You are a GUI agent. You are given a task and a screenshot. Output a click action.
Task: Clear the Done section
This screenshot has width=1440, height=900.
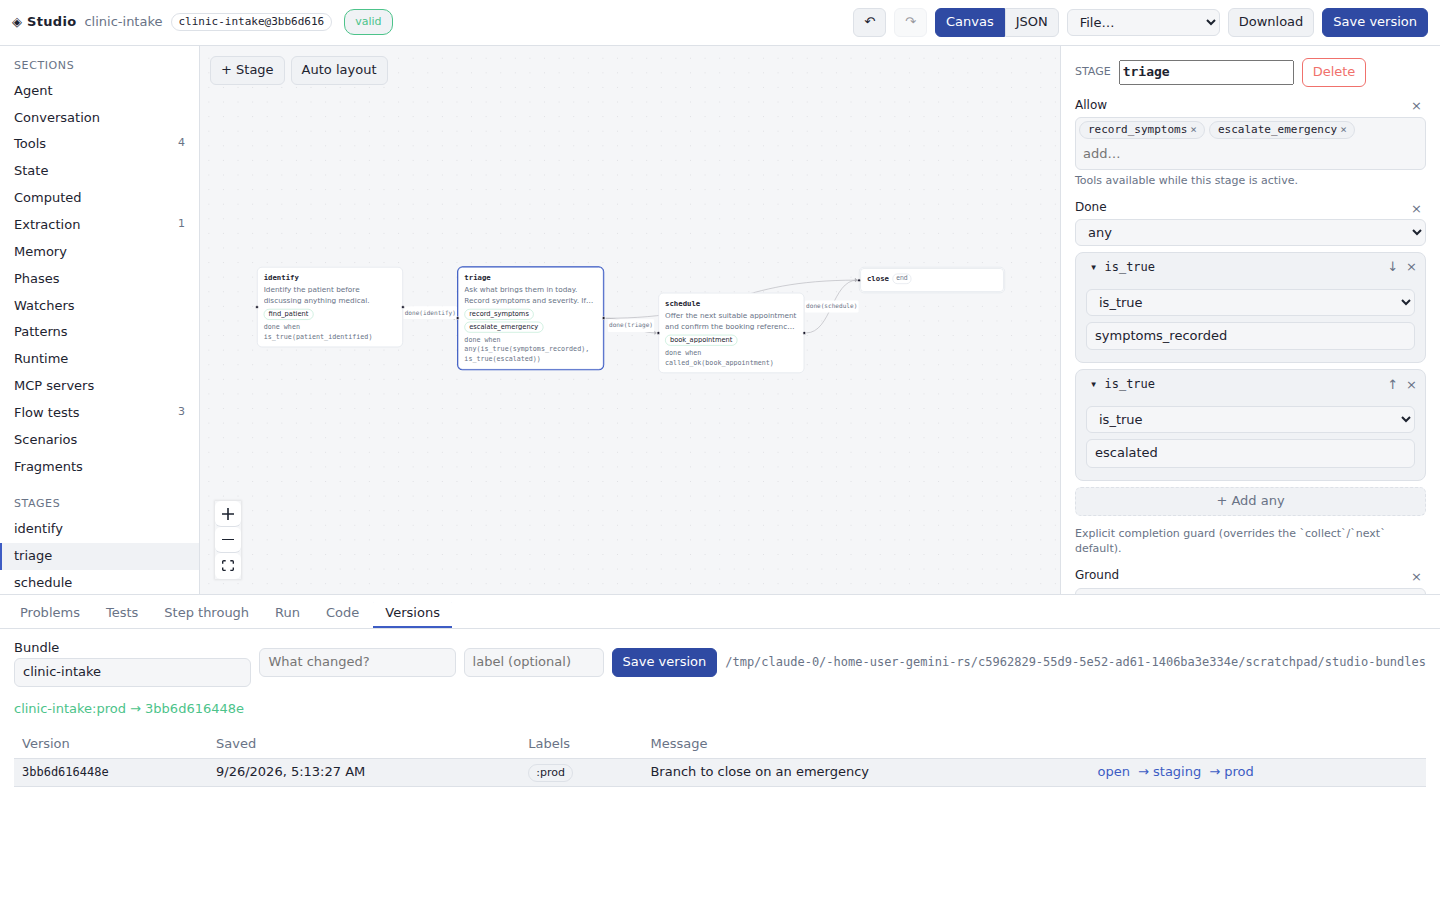coord(1416,209)
